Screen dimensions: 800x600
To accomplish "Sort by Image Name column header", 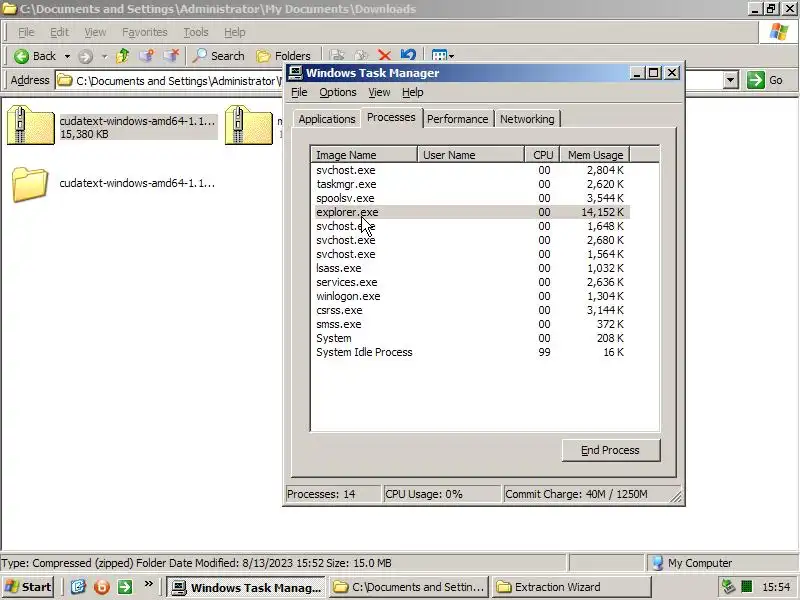I will (364, 155).
